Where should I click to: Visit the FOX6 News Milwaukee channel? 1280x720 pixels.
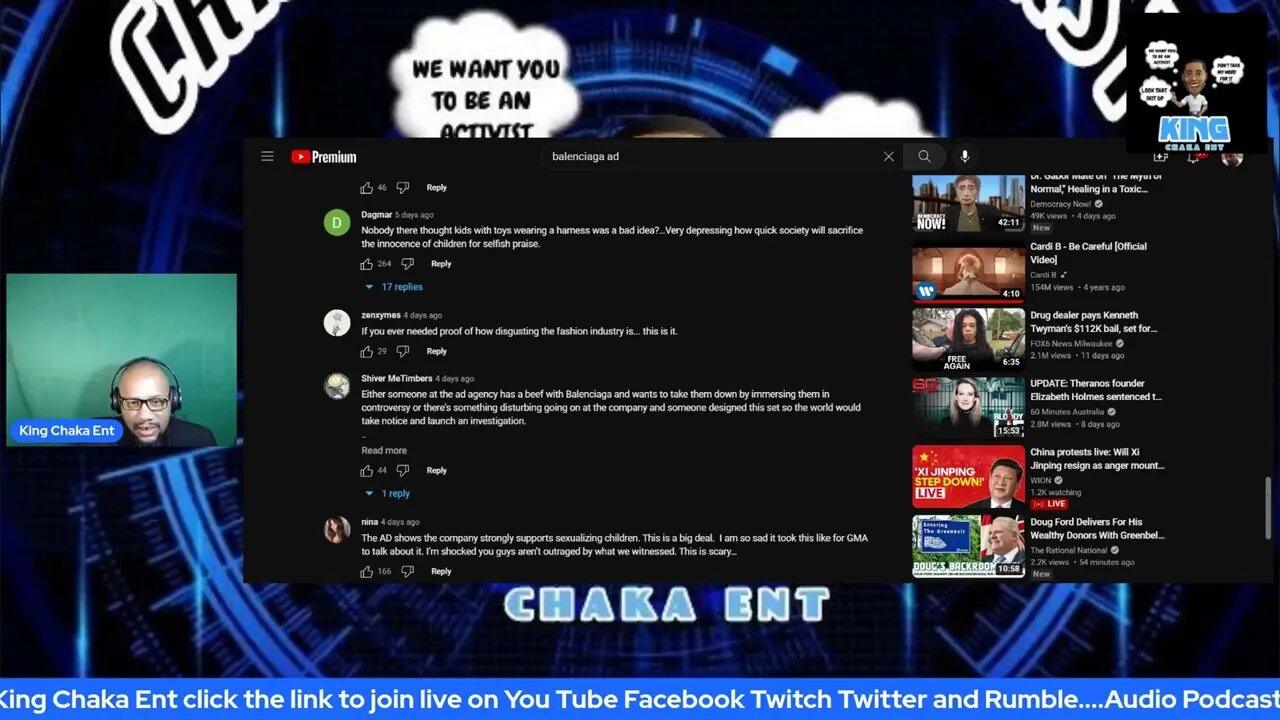pyautogui.click(x=1071, y=343)
